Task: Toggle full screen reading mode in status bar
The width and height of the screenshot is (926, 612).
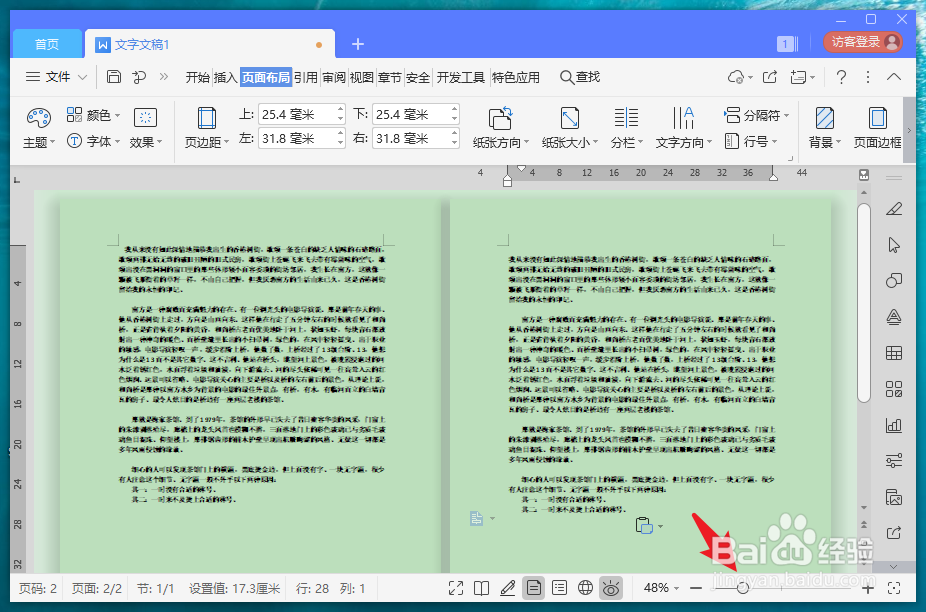Action: (x=456, y=588)
